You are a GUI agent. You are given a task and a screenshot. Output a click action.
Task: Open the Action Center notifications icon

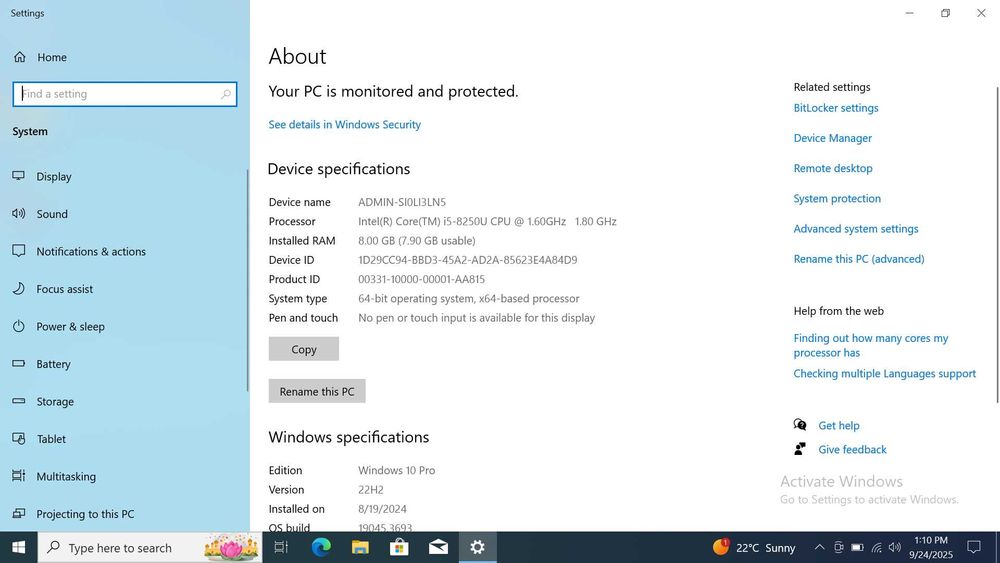coord(974,547)
